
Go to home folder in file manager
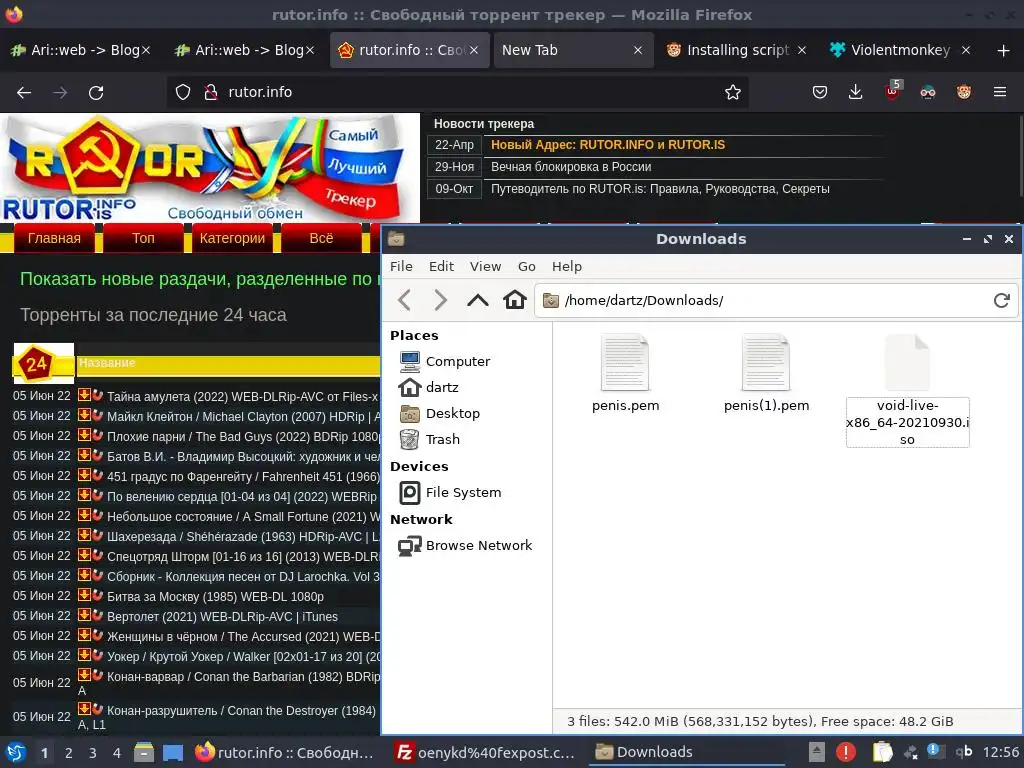coord(515,300)
